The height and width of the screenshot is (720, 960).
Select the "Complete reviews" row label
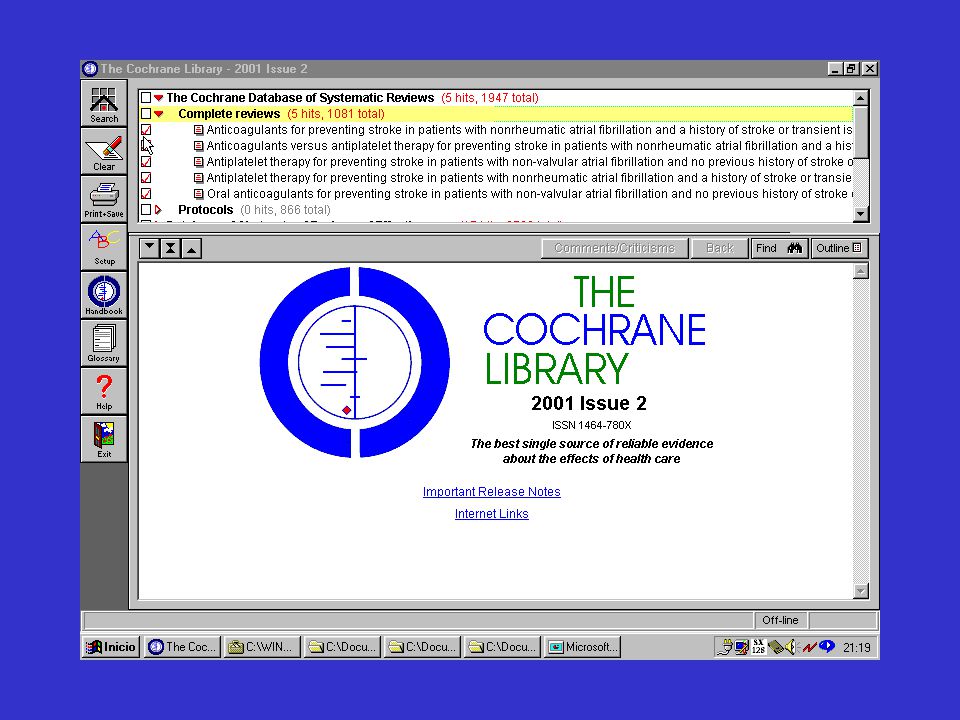(229, 114)
